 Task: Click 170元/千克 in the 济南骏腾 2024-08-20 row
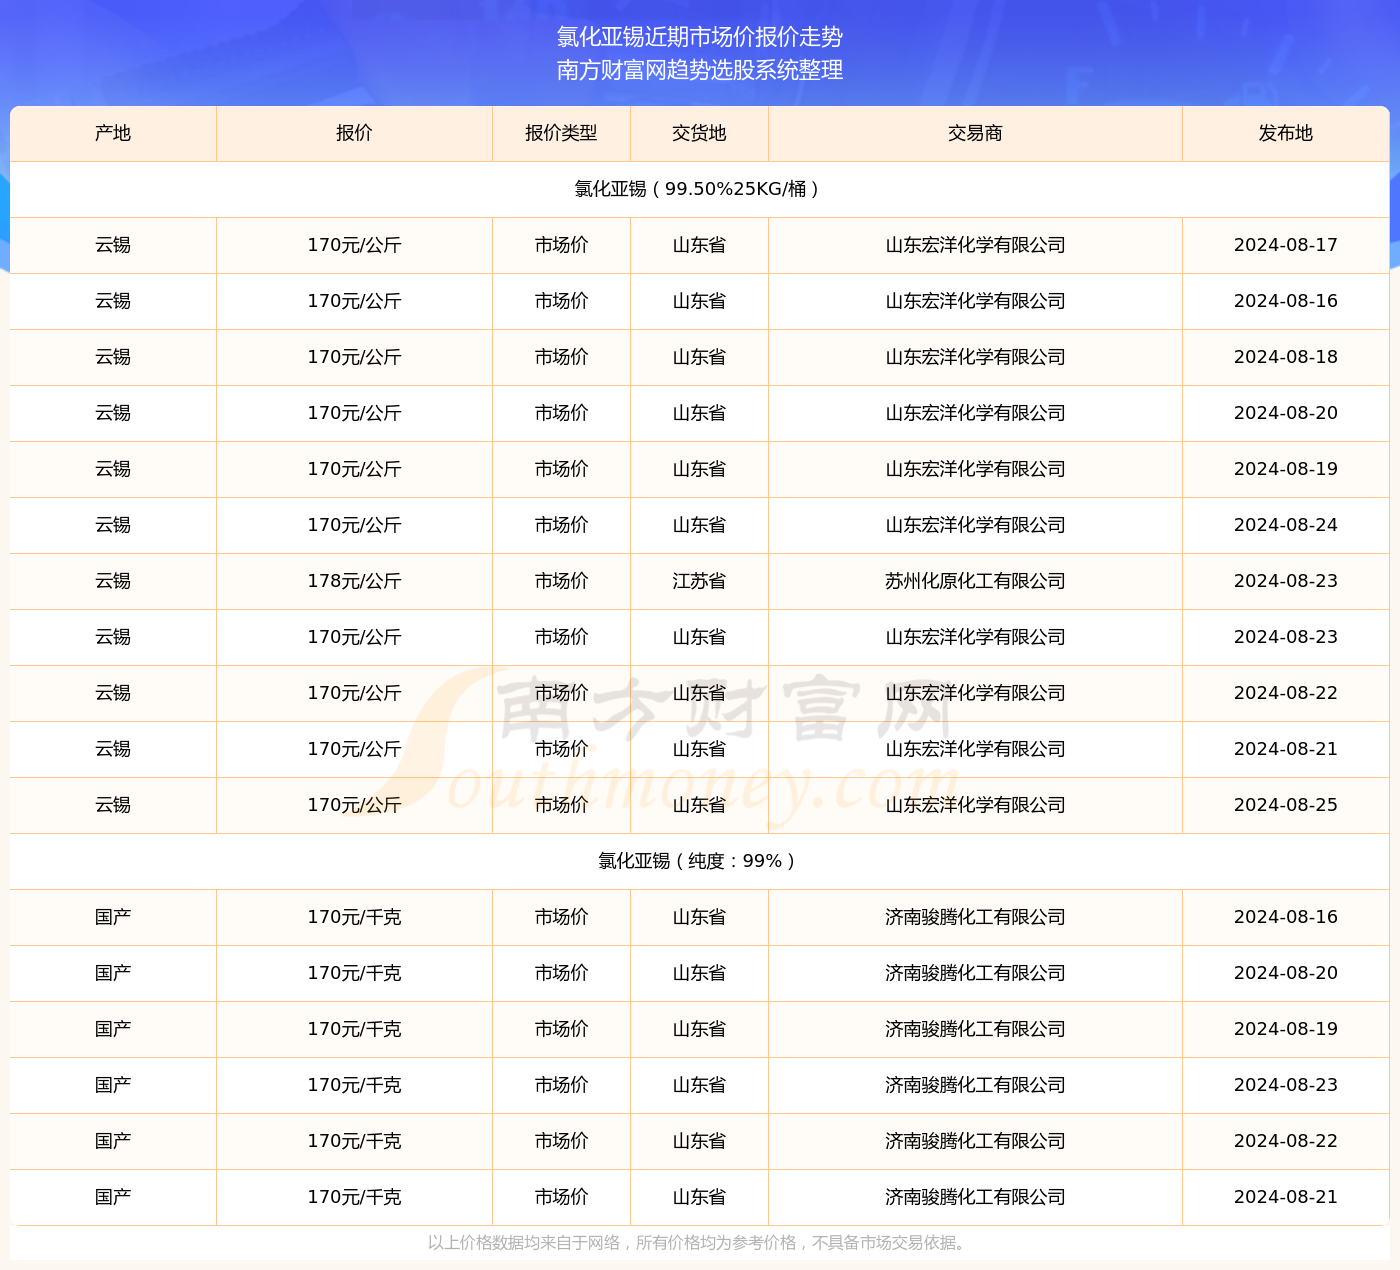[x=354, y=973]
